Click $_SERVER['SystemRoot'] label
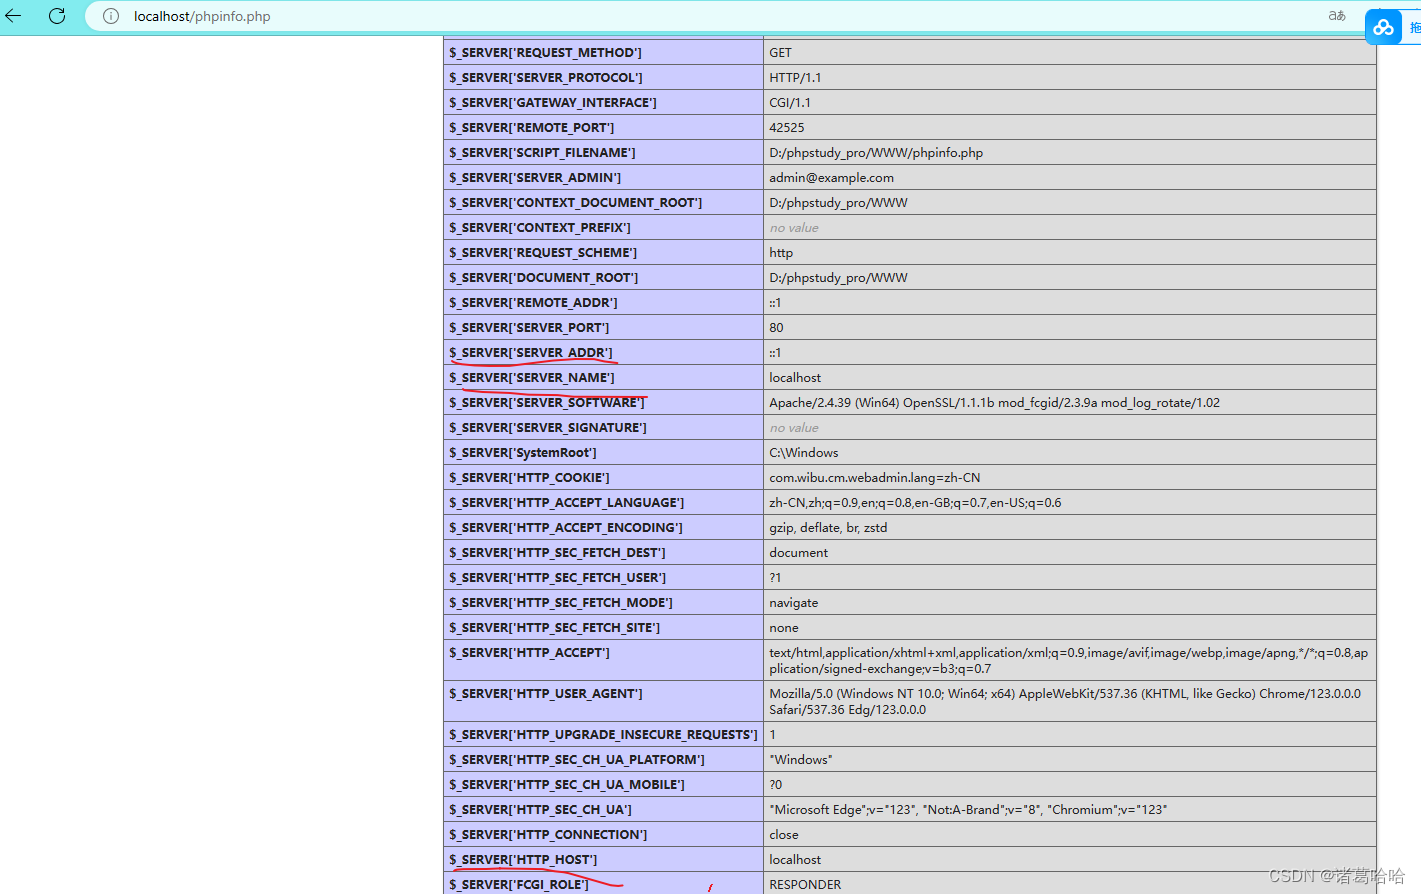The height and width of the screenshot is (894, 1421). pyautogui.click(x=523, y=452)
